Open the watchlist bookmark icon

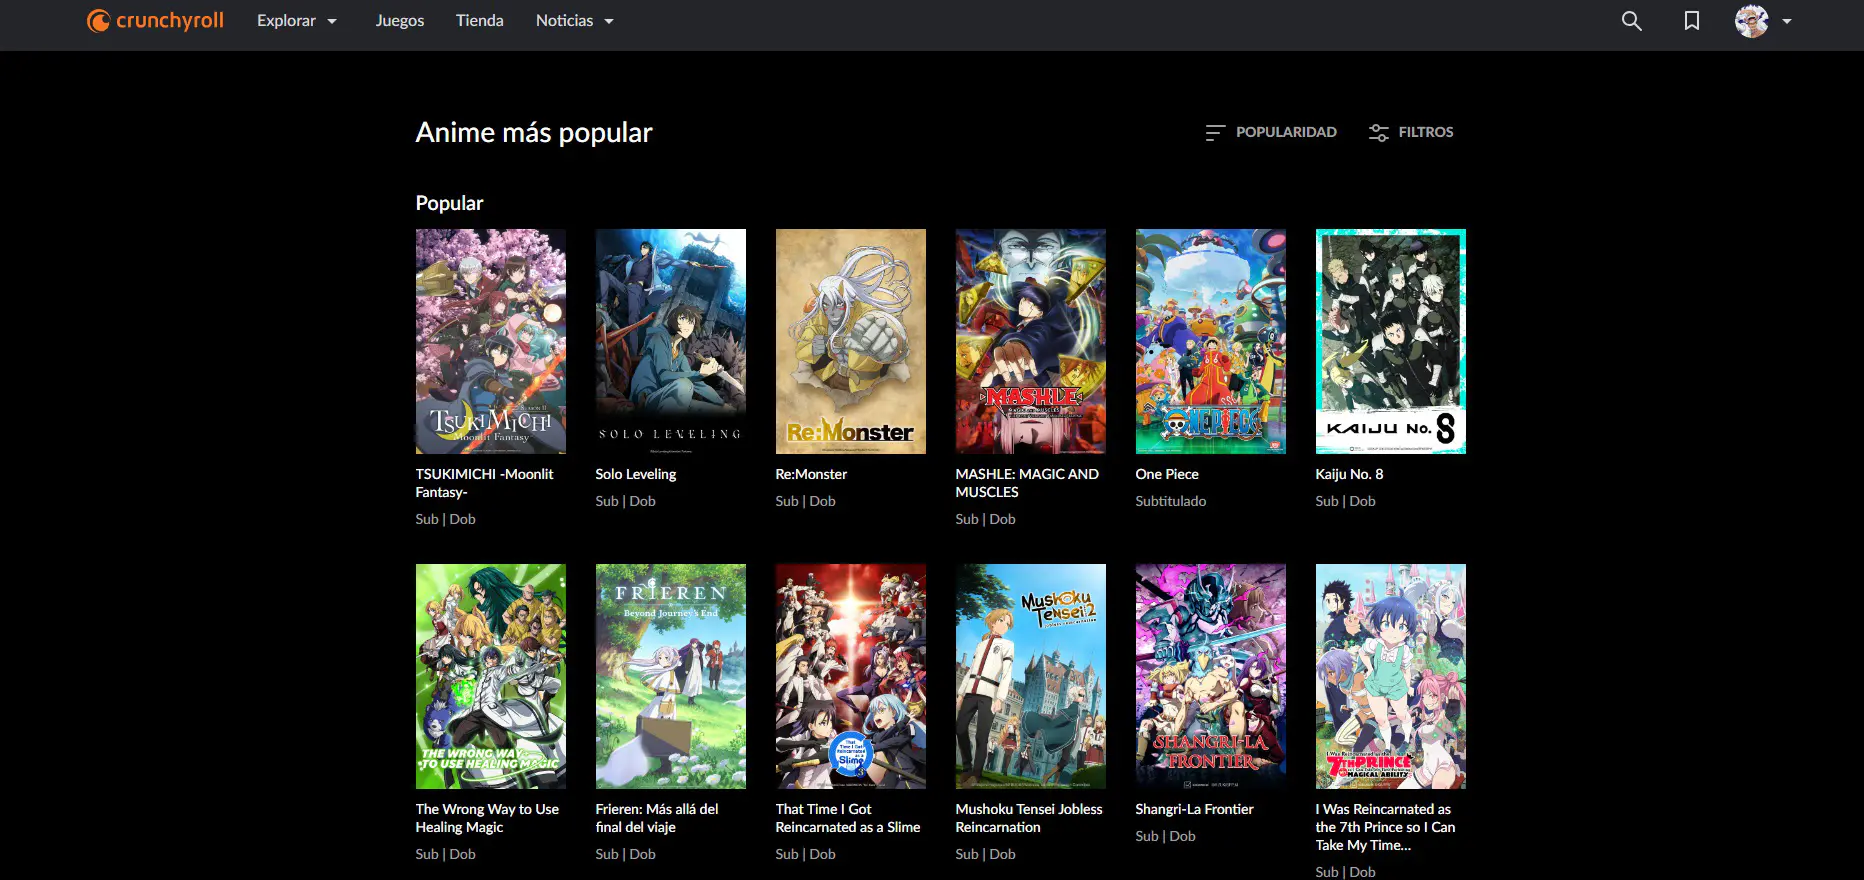[x=1691, y=21]
